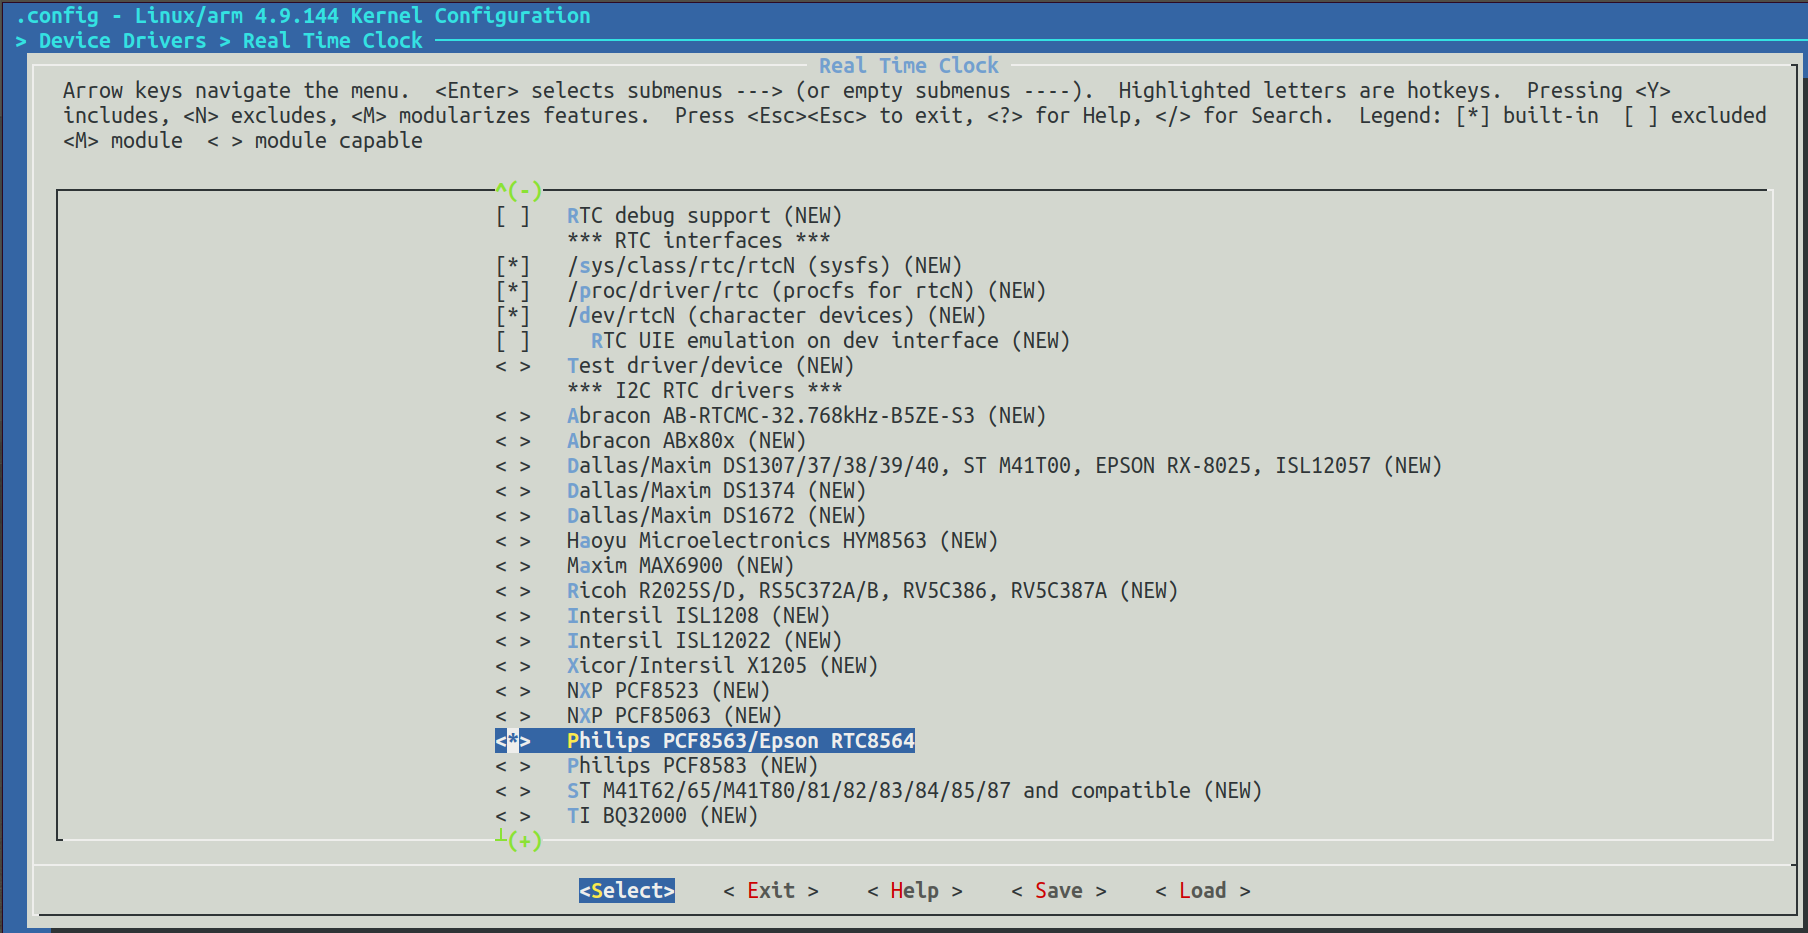Click the Real Time Clock breadcrumb in the path
The image size is (1808, 933).
coord(332,41)
